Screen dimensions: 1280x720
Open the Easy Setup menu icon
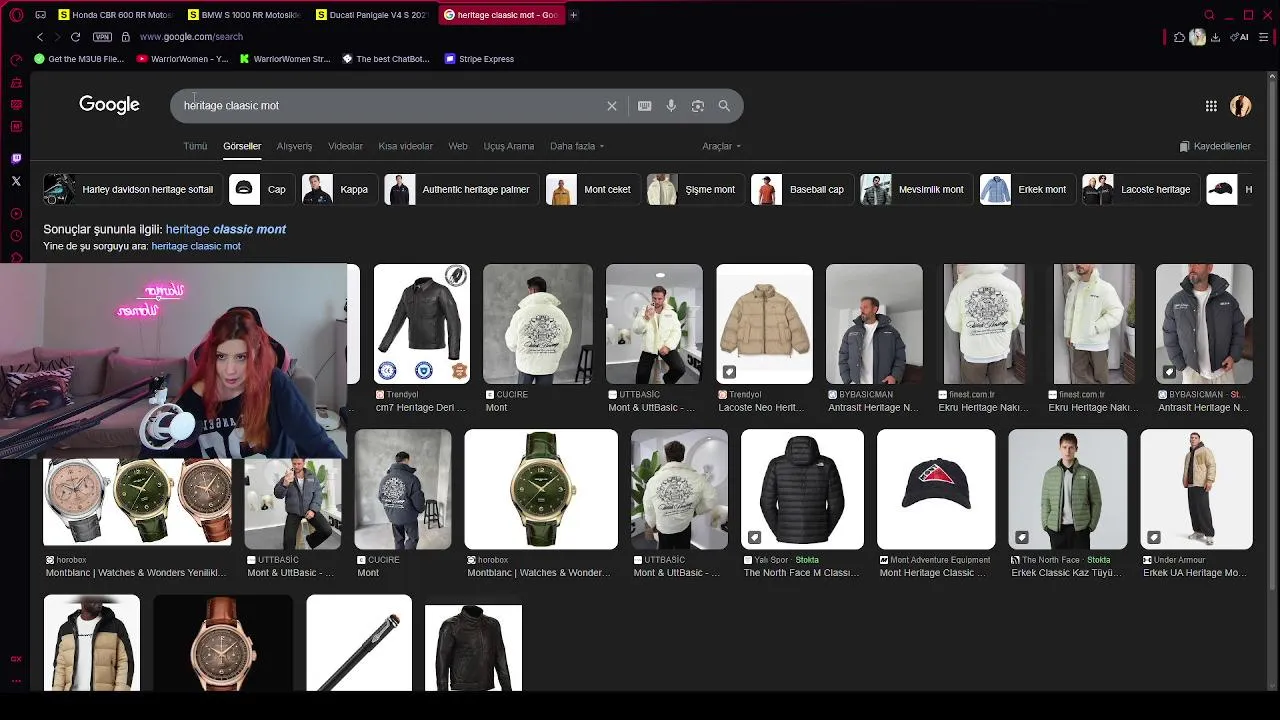tap(1264, 37)
